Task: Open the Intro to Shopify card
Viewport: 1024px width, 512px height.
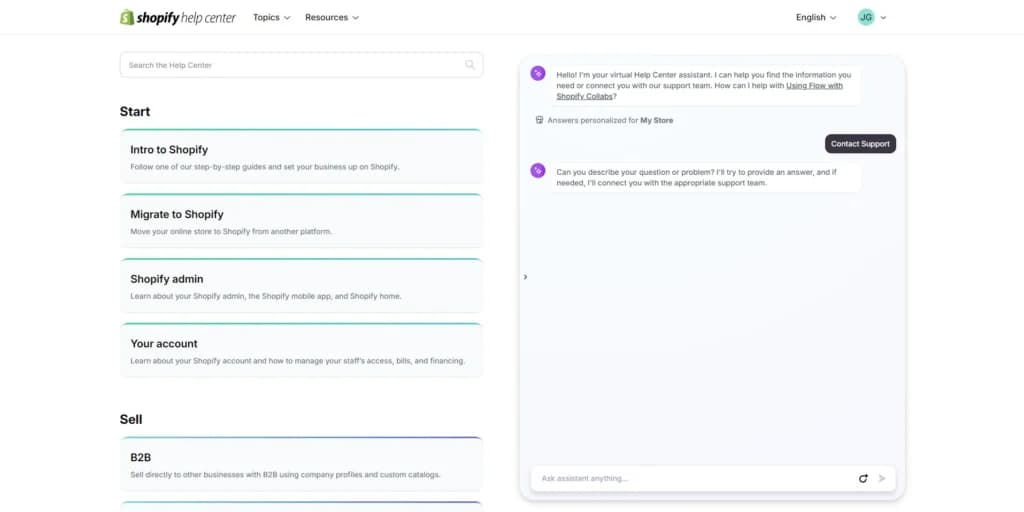Action: [x=301, y=157]
